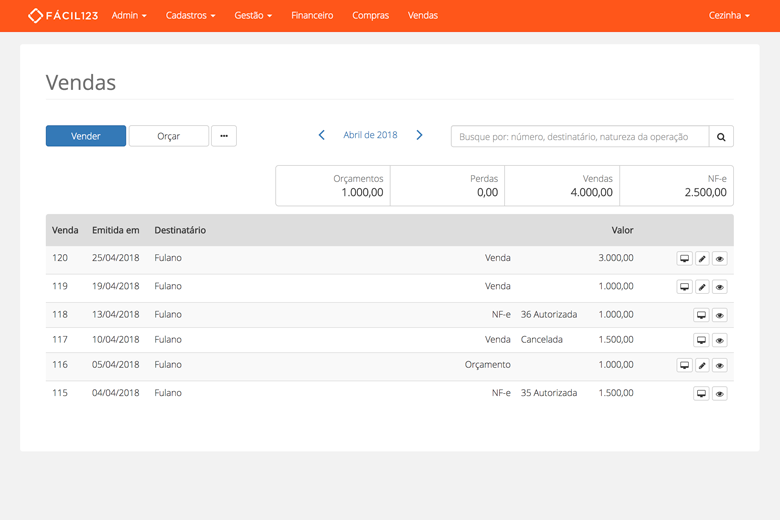Click monitor icon for sale 118
780x520 pixels.
[x=701, y=315]
